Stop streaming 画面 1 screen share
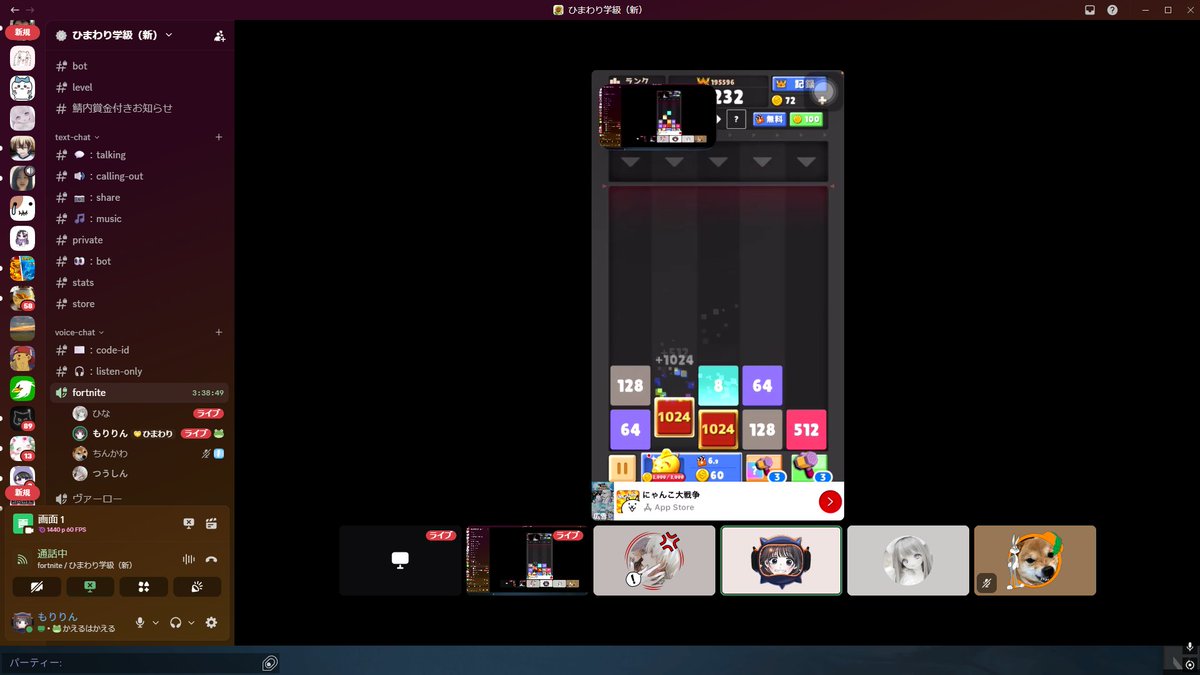Screen dimensions: 1200x675 (188, 523)
